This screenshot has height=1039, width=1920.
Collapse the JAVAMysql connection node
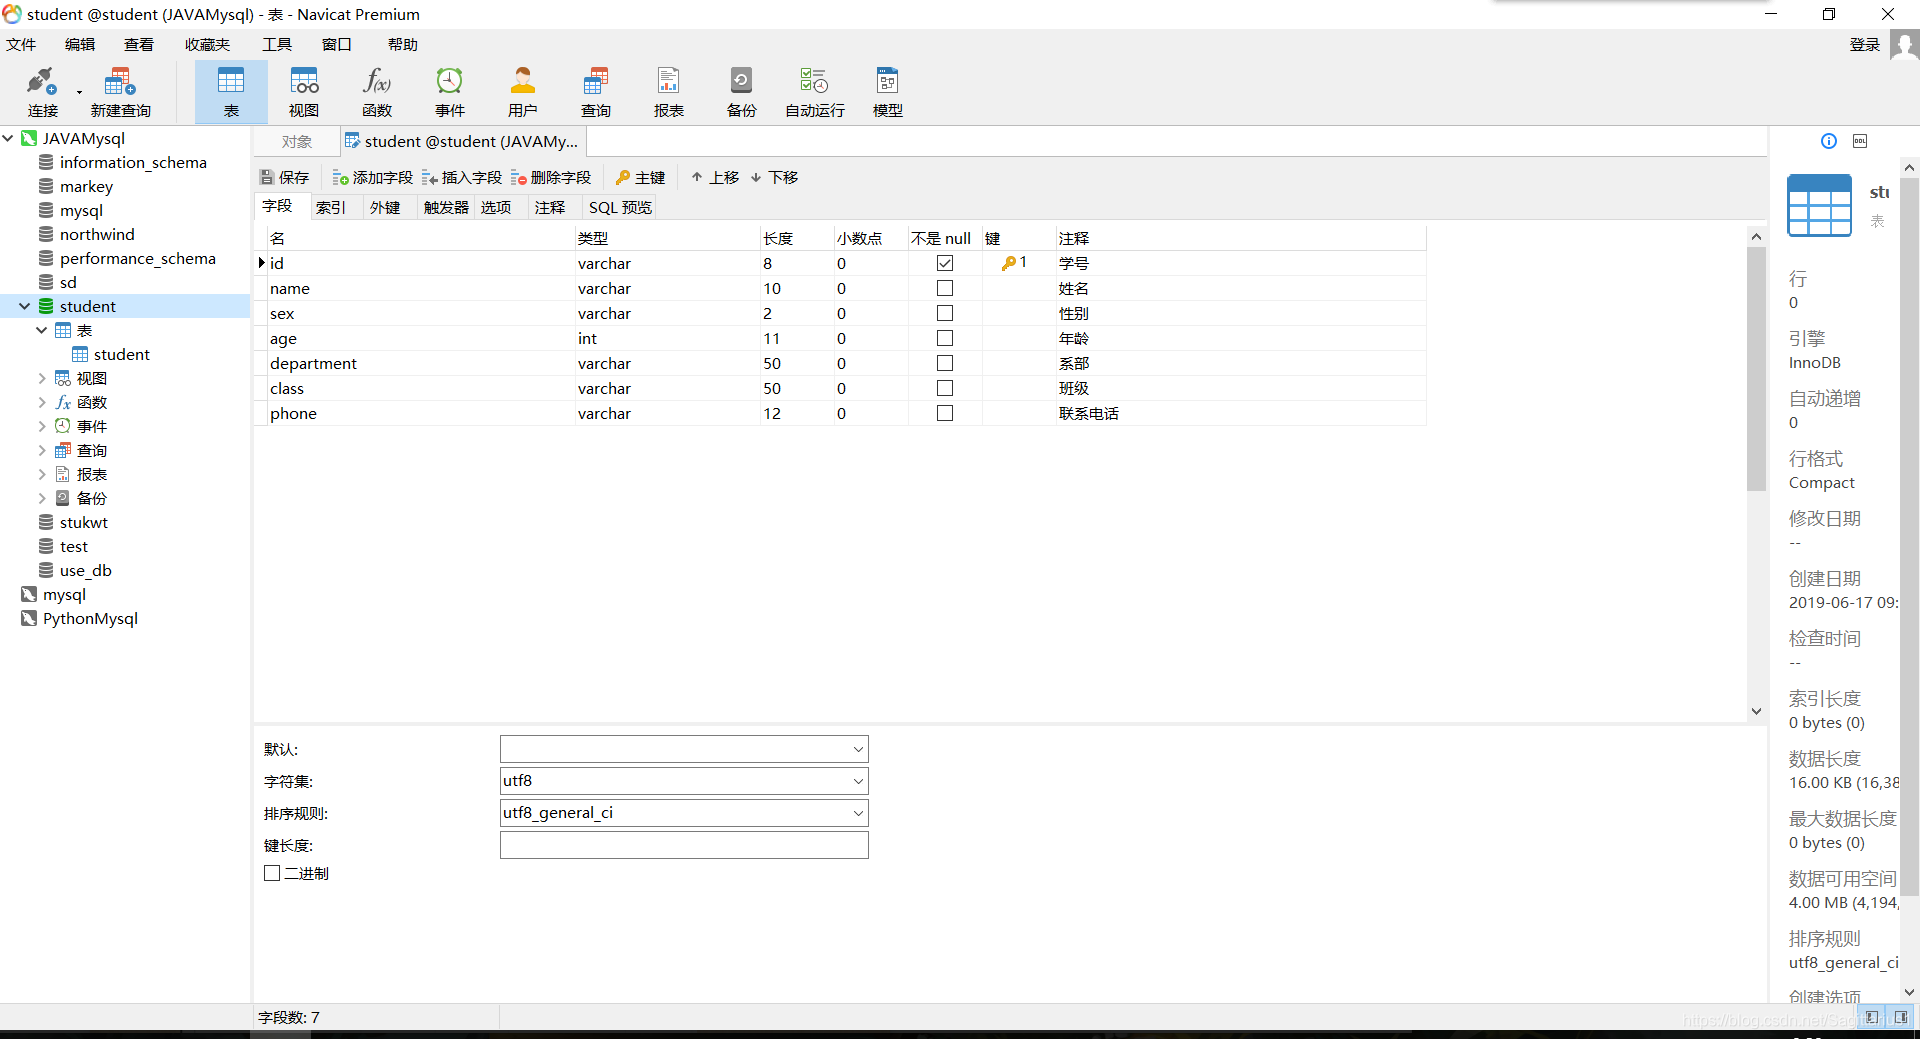(x=8, y=138)
